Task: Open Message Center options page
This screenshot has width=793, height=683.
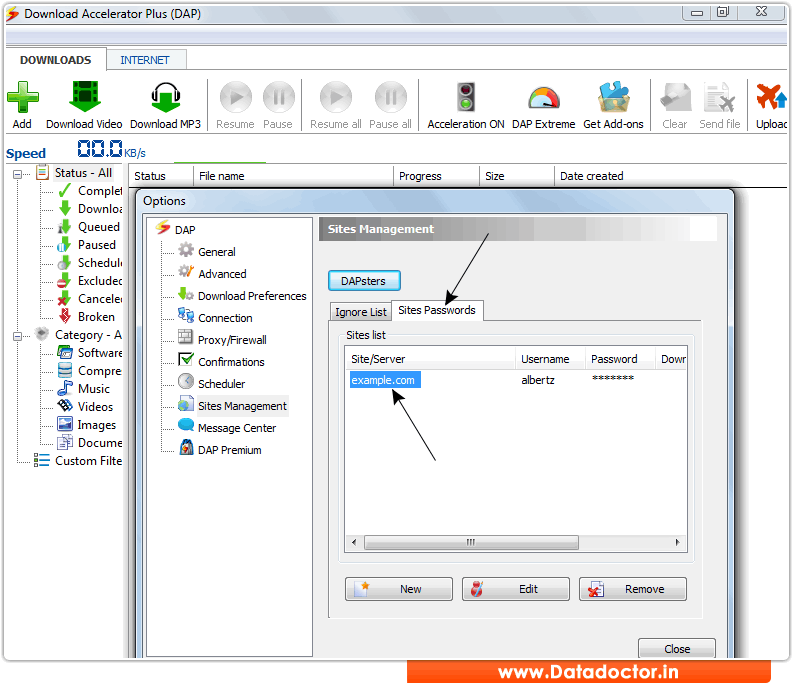Action: point(237,428)
